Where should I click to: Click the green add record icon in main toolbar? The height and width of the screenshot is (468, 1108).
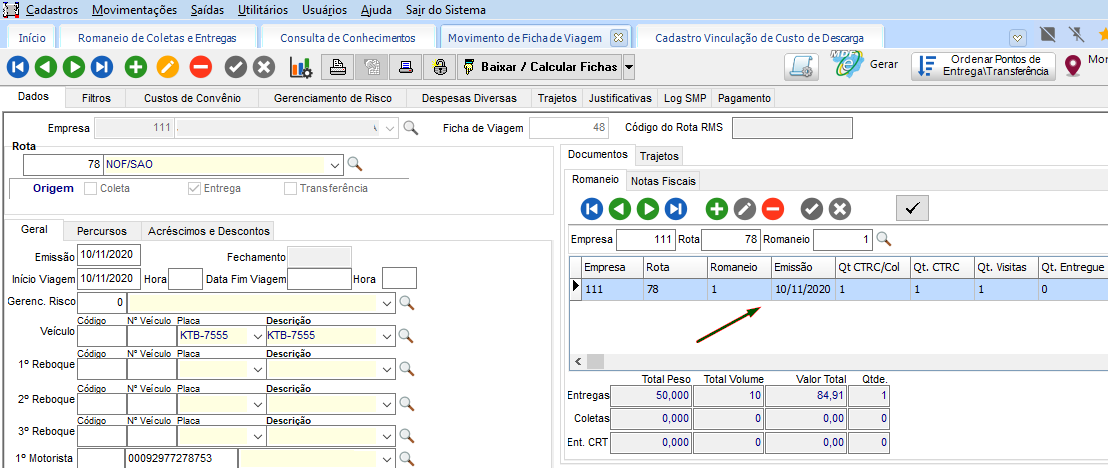coord(136,67)
